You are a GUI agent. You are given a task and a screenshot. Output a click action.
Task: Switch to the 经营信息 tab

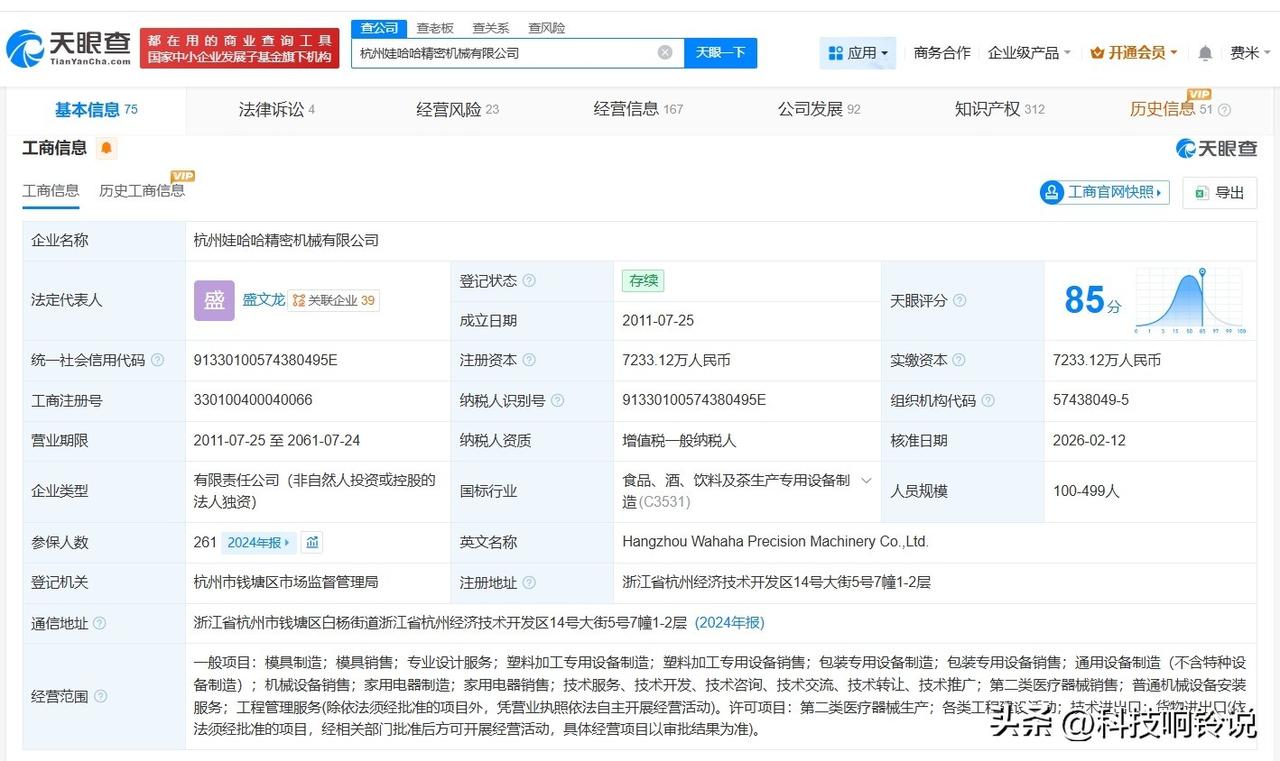(x=638, y=110)
